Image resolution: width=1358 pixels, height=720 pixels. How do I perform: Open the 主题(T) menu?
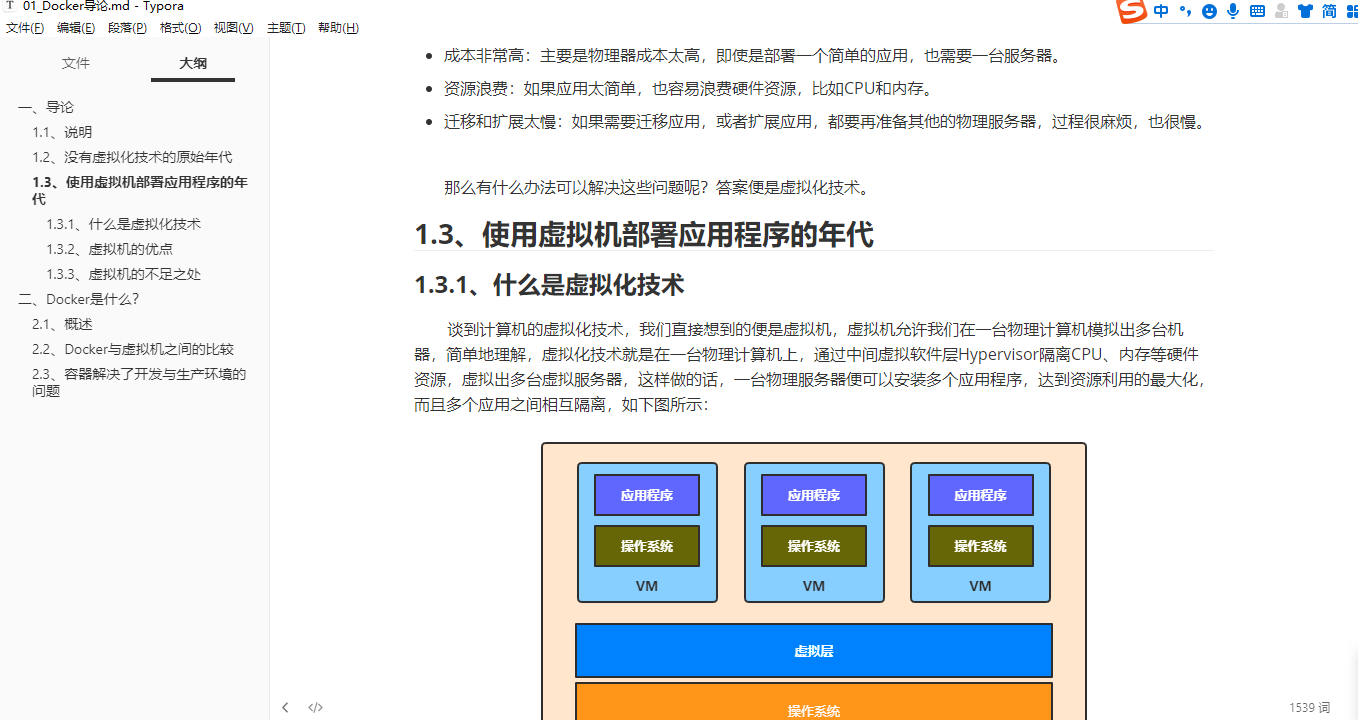[x=286, y=28]
